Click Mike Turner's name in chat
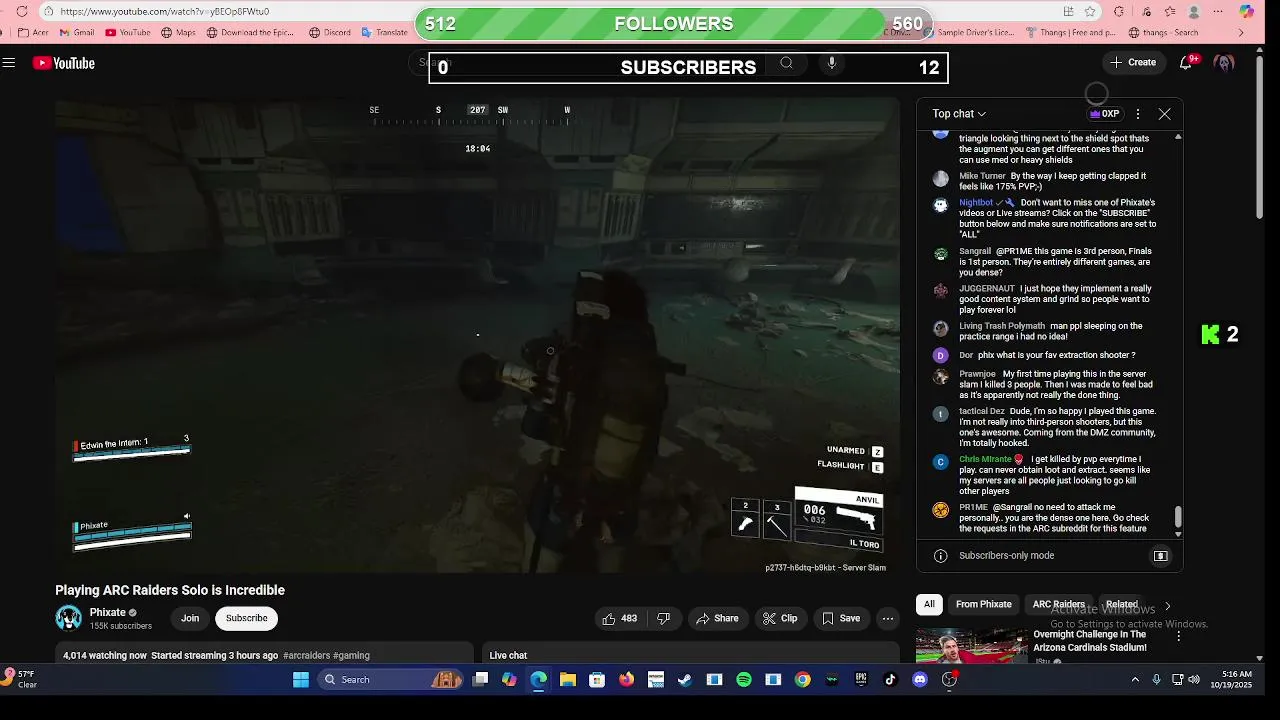The width and height of the screenshot is (1280, 720). coord(982,176)
